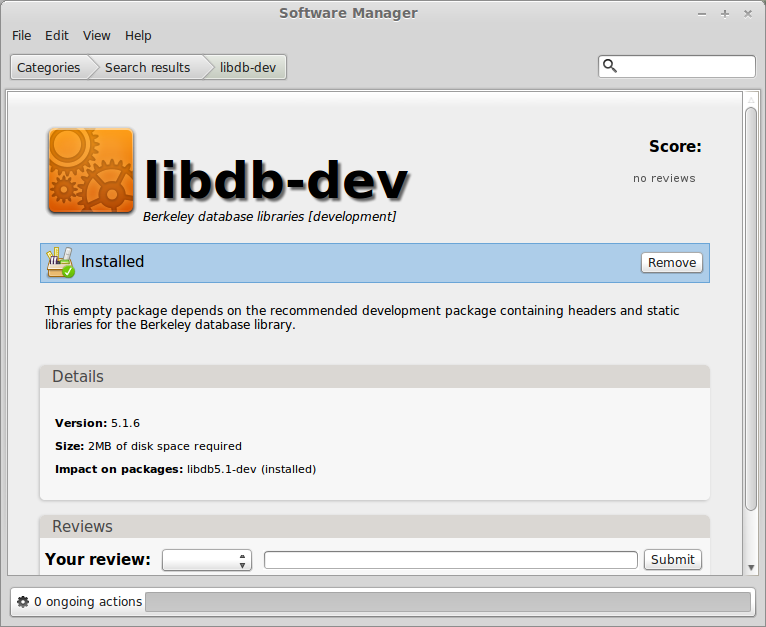Select the libdb-dev breadcrumb
766x627 pixels.
coord(247,67)
